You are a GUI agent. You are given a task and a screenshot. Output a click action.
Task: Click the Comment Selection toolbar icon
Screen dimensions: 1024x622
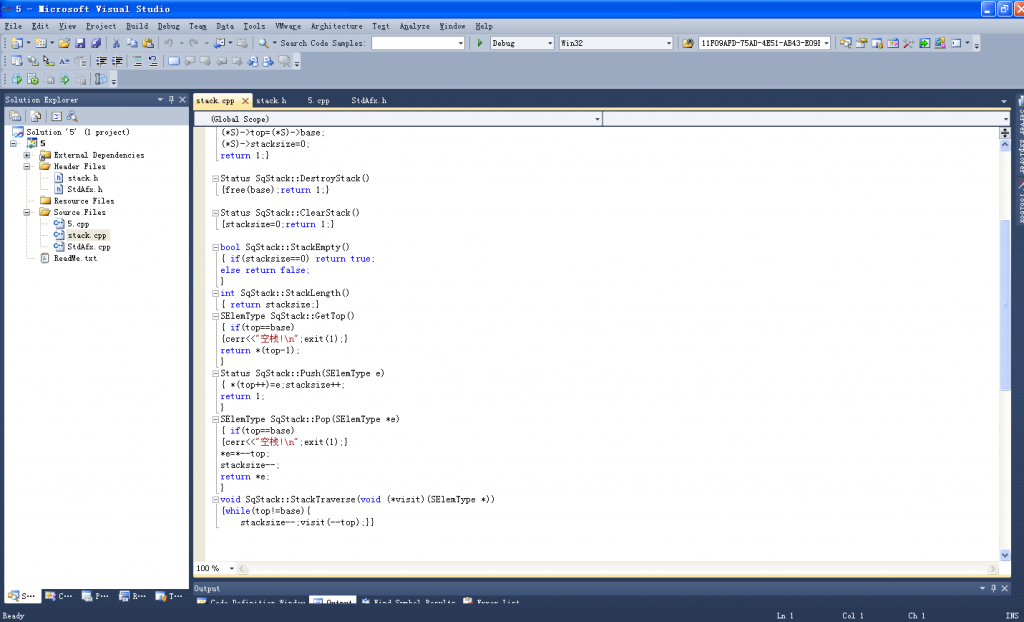pos(137,61)
